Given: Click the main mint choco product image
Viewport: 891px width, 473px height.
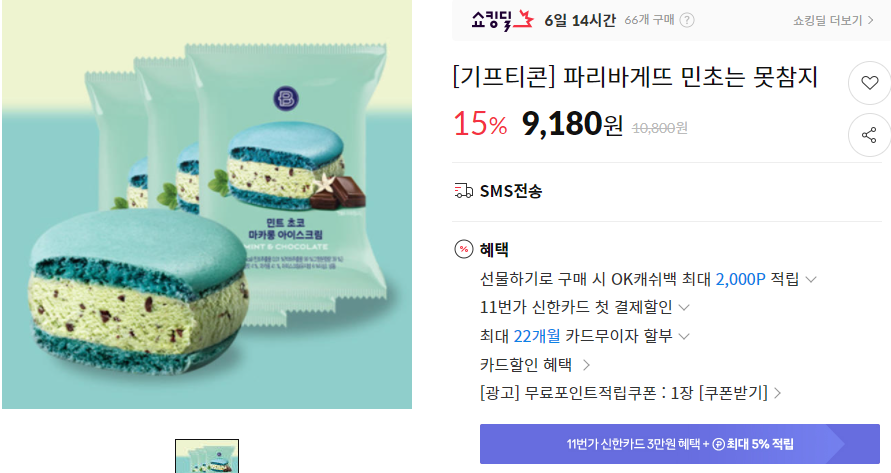Looking at the screenshot, I should pyautogui.click(x=207, y=204).
